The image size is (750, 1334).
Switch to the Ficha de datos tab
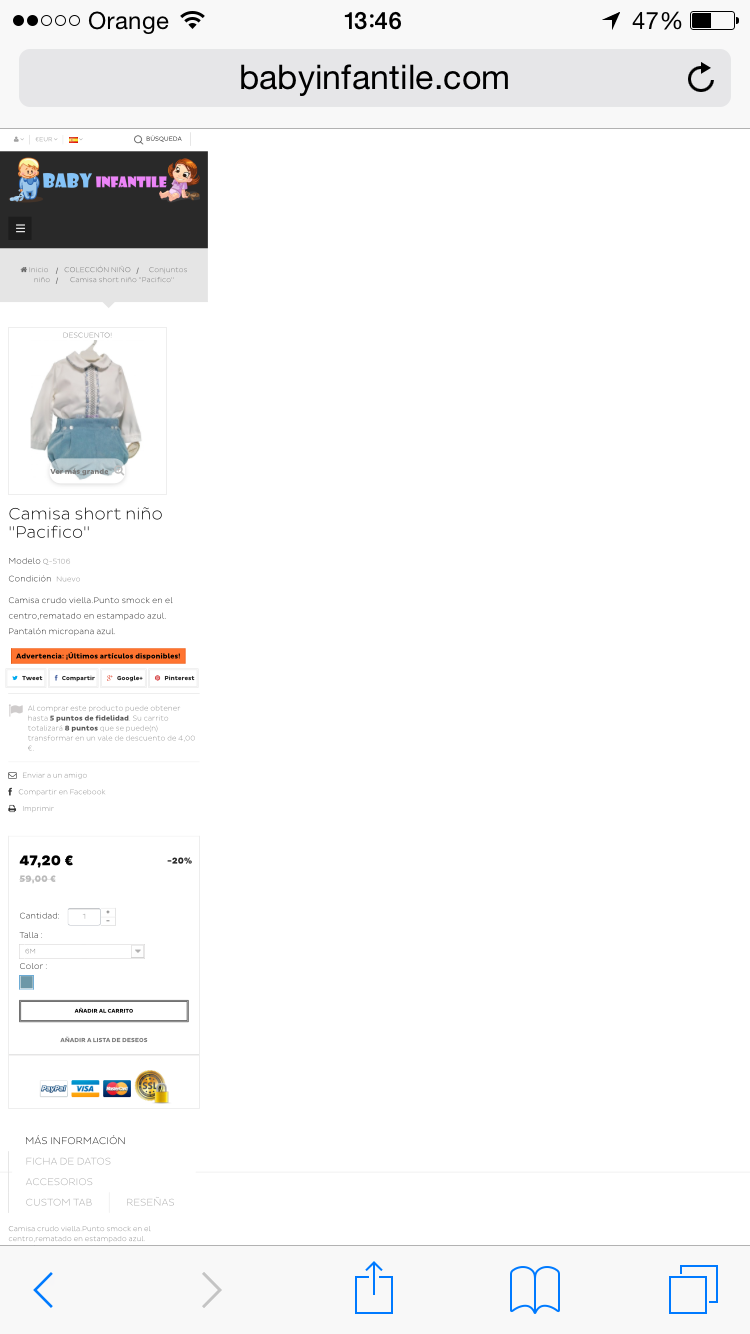(x=68, y=1161)
